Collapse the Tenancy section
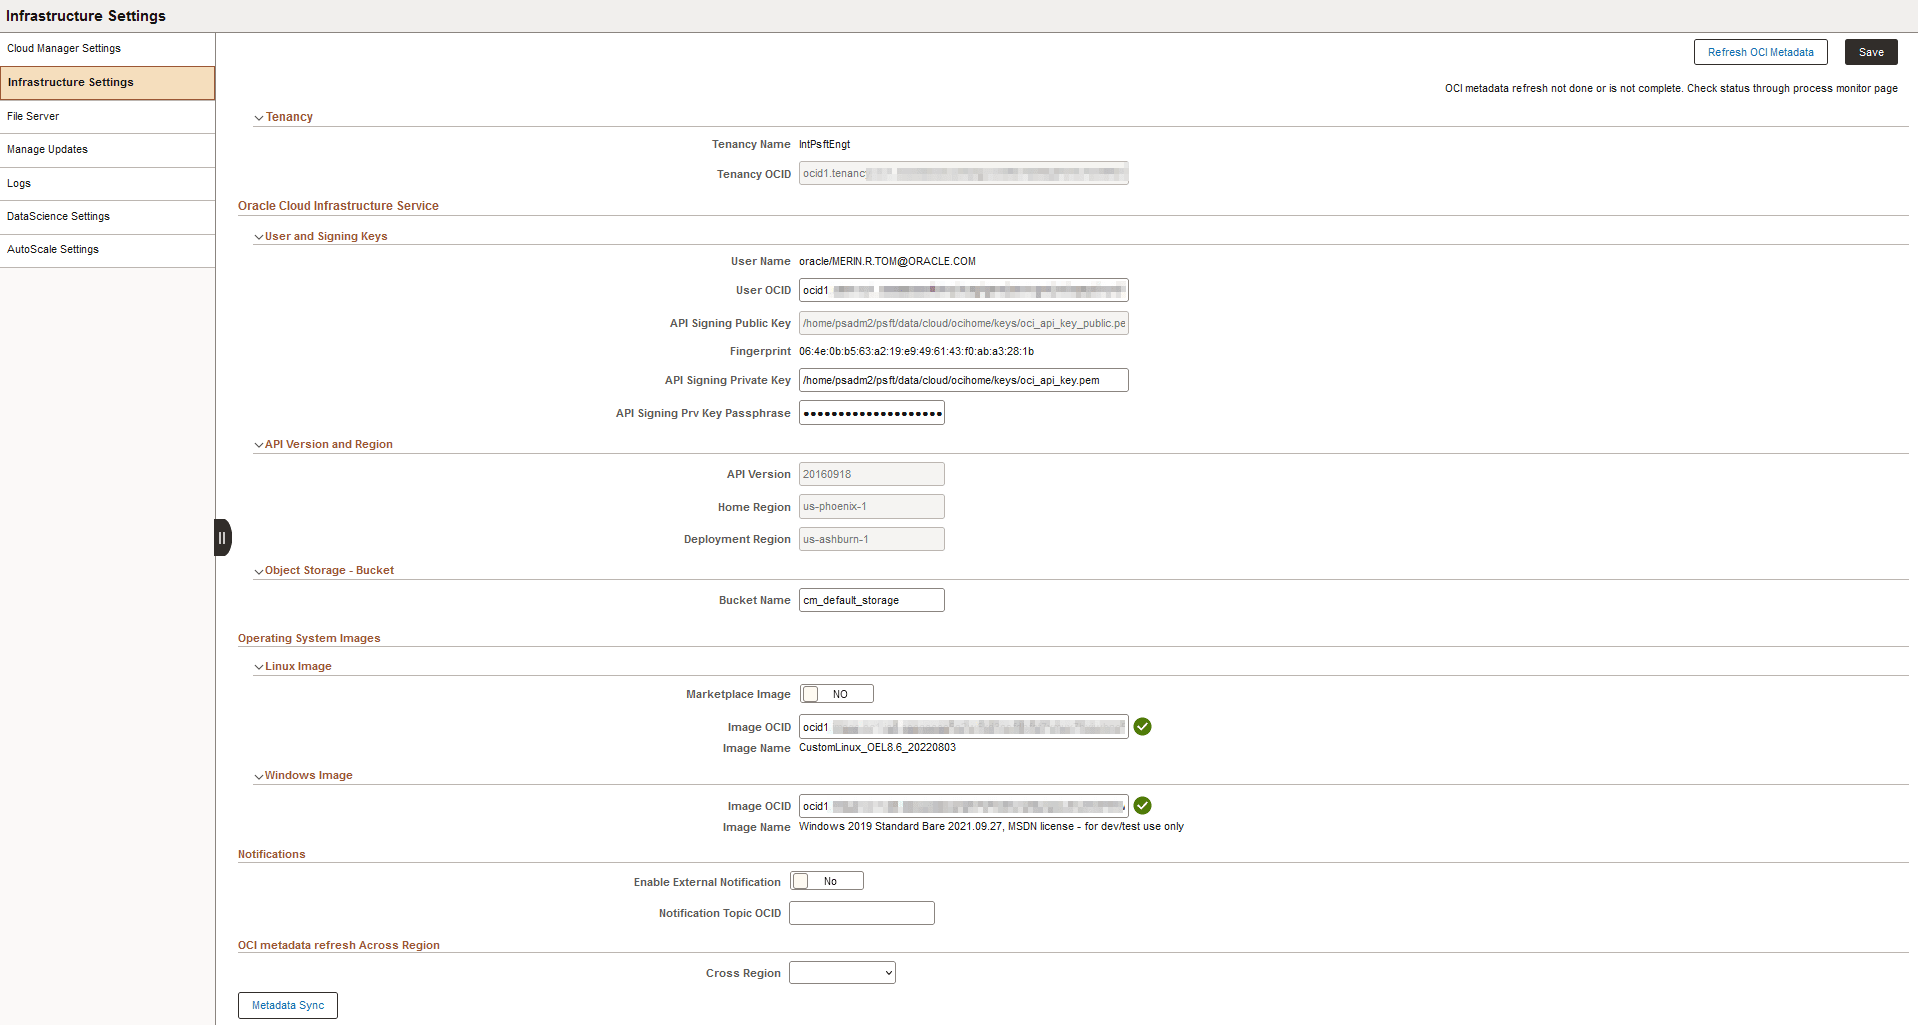The image size is (1918, 1025). (x=259, y=116)
